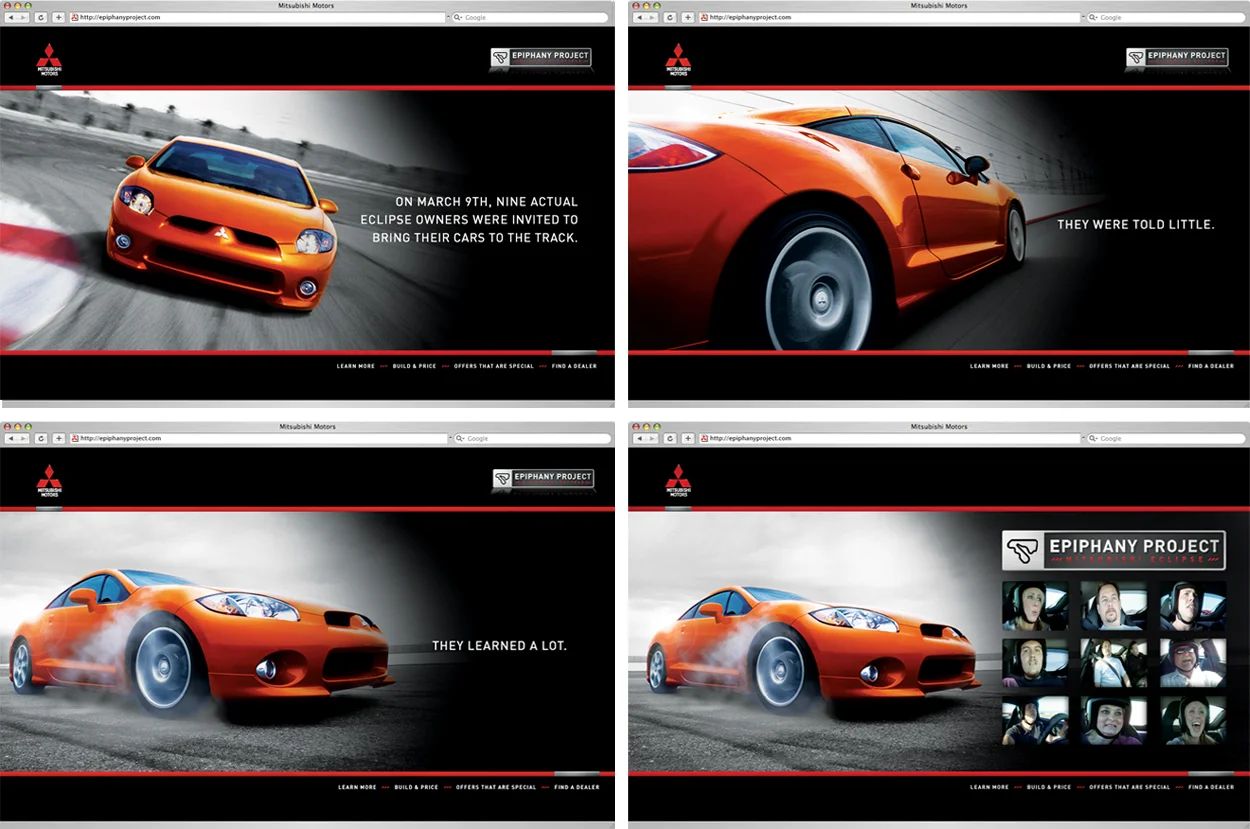Click the Epiphany Project badge in They Were Told Little window
This screenshot has height=829, width=1250.
tap(1177, 58)
